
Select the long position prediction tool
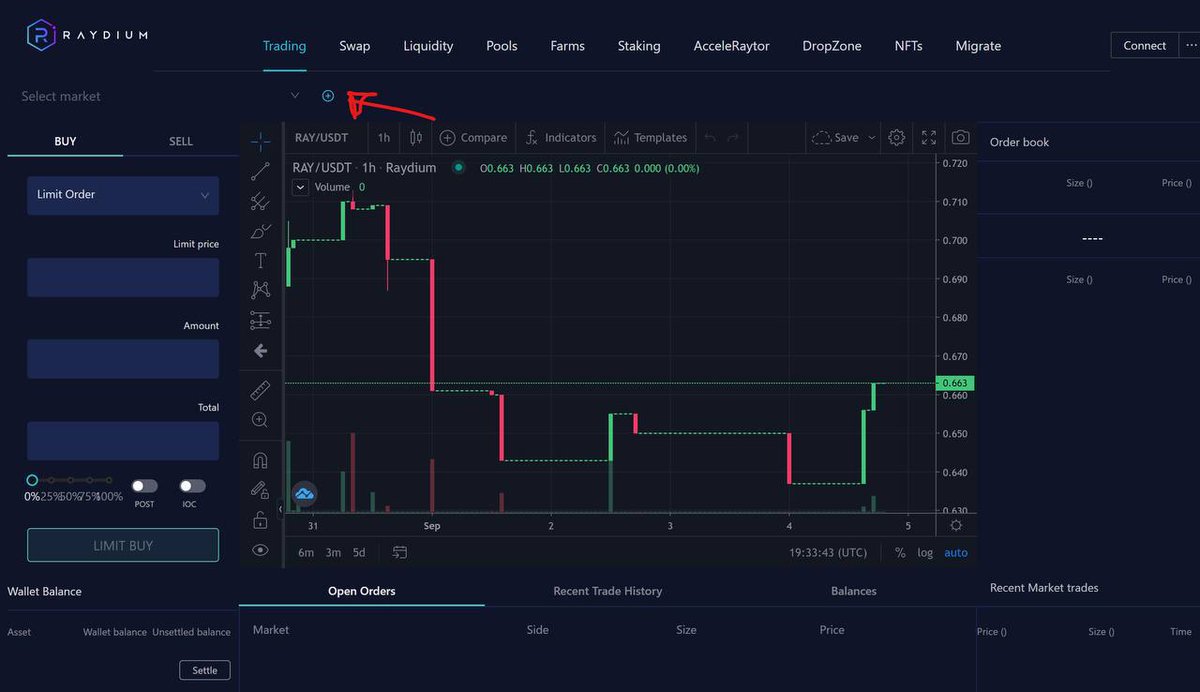coord(260,321)
